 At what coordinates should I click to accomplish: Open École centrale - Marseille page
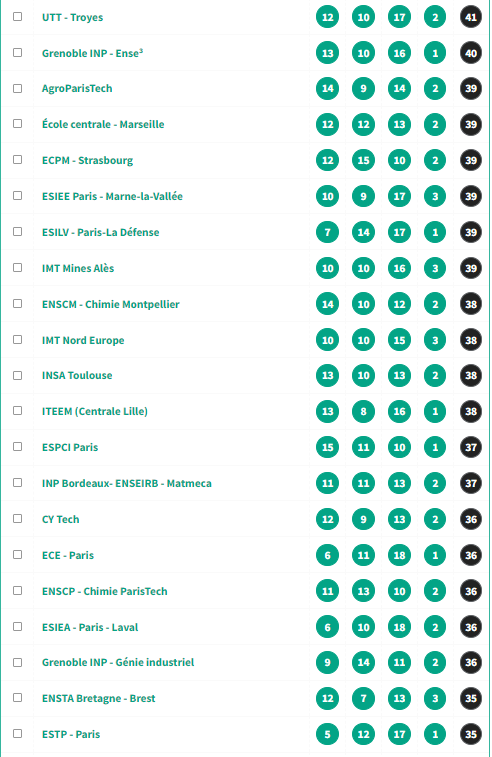(x=103, y=125)
